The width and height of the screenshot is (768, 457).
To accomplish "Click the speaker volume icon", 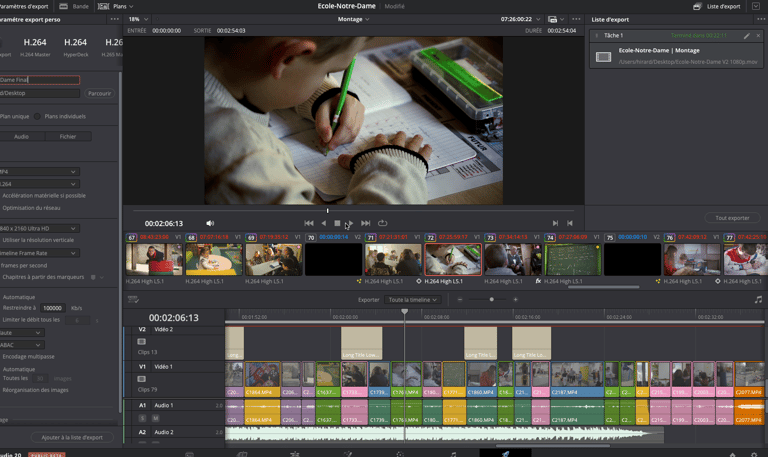I will pos(210,223).
